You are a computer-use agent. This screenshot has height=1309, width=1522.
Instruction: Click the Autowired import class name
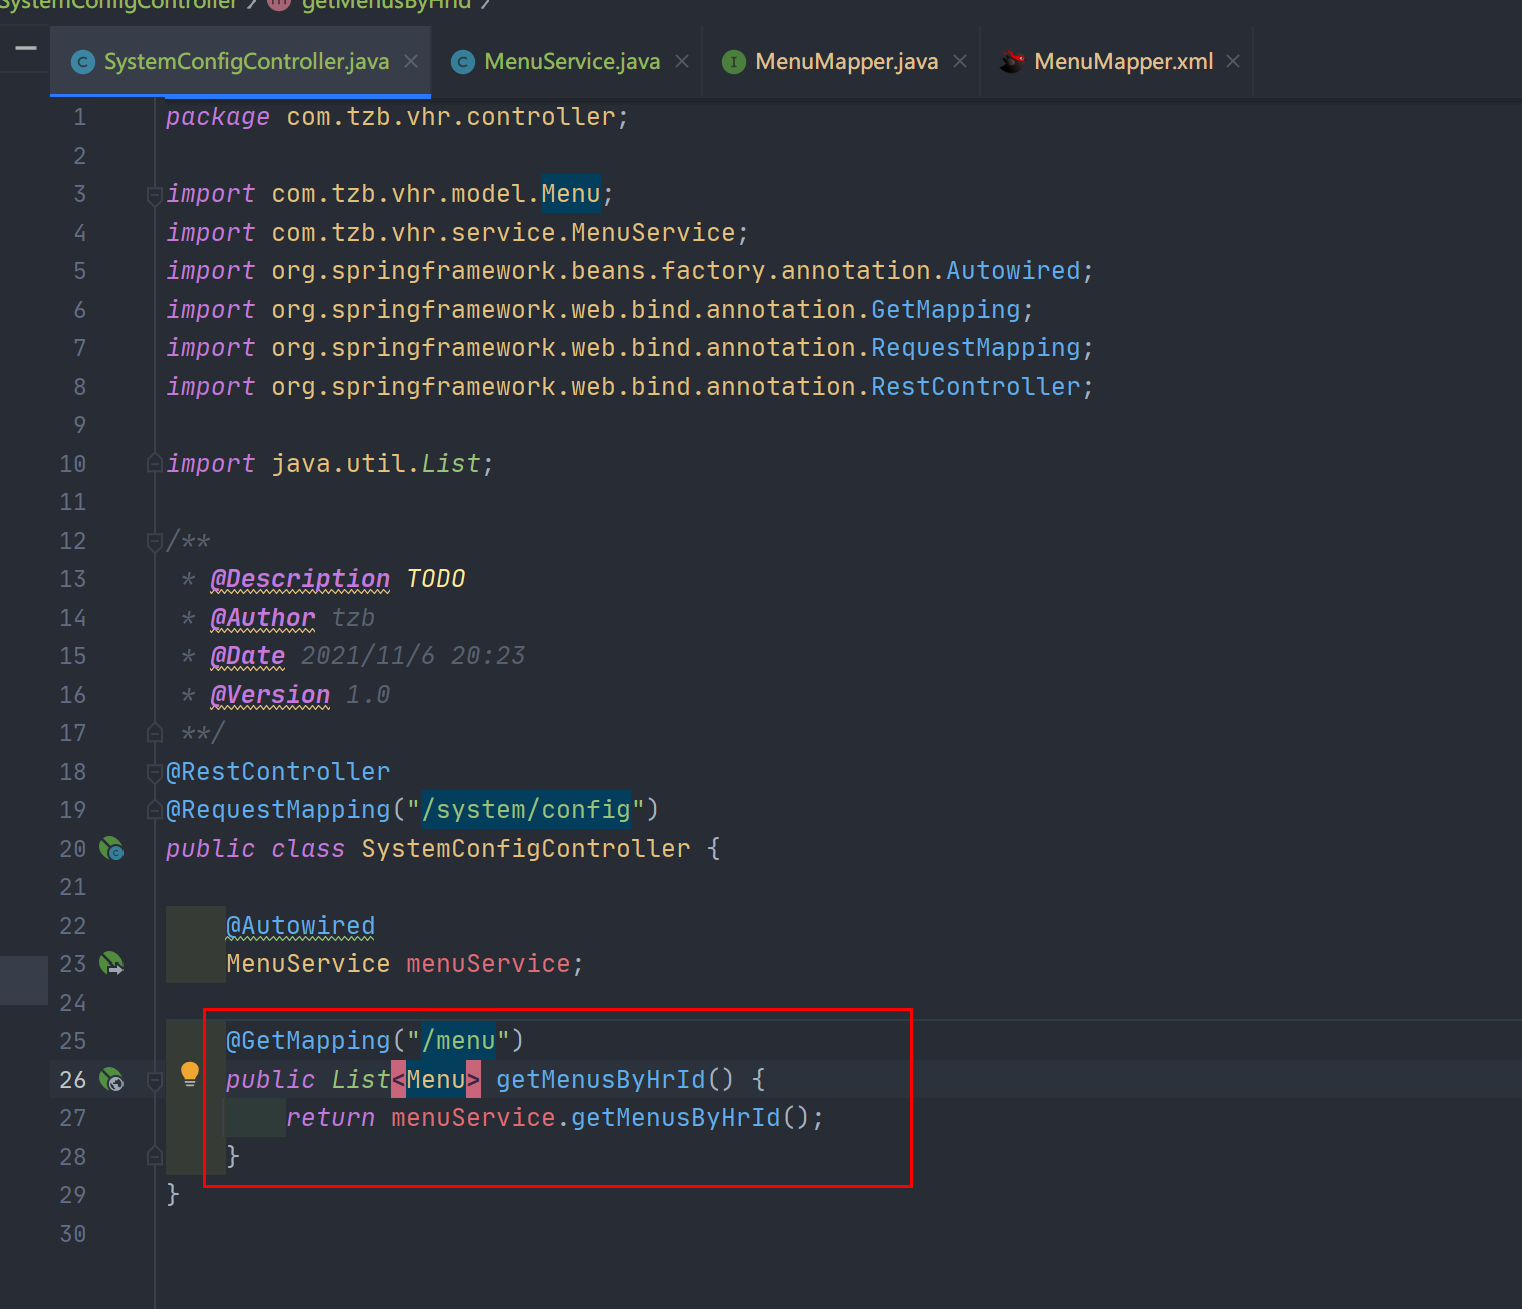(1013, 271)
